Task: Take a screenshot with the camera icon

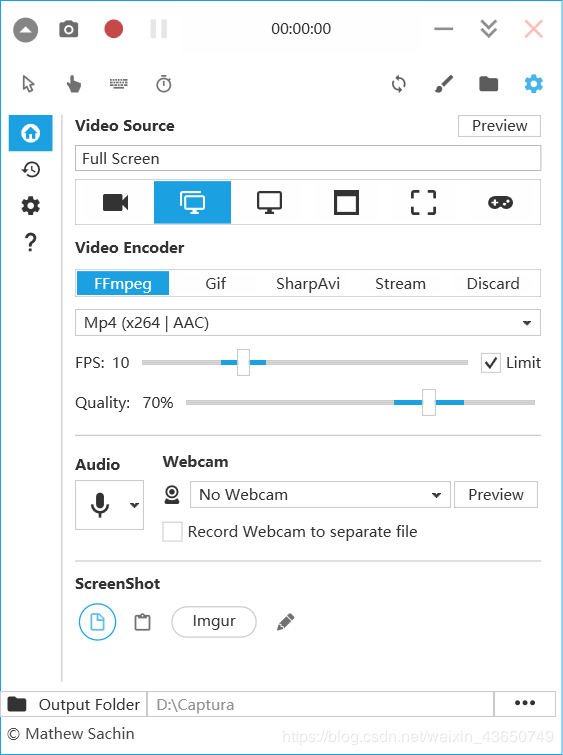Action: click(x=68, y=29)
